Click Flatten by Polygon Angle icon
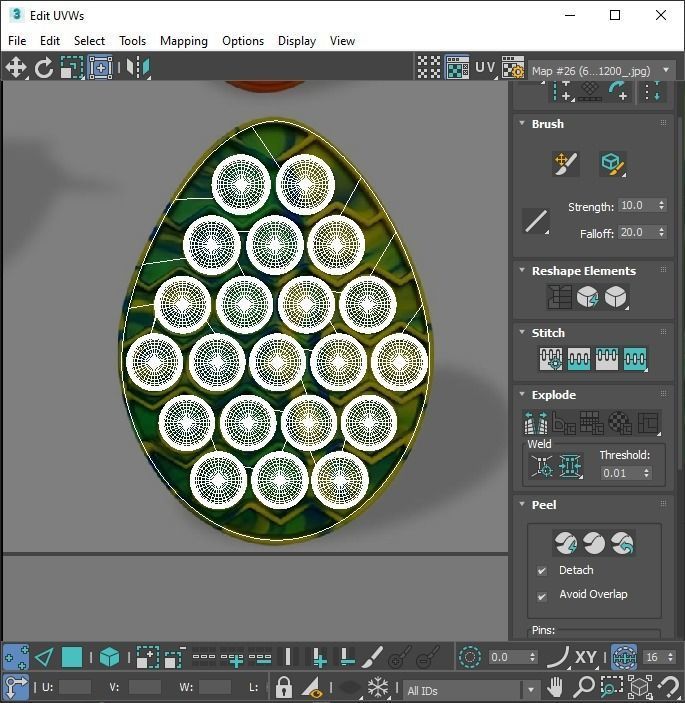This screenshot has width=685, height=703. point(564,423)
